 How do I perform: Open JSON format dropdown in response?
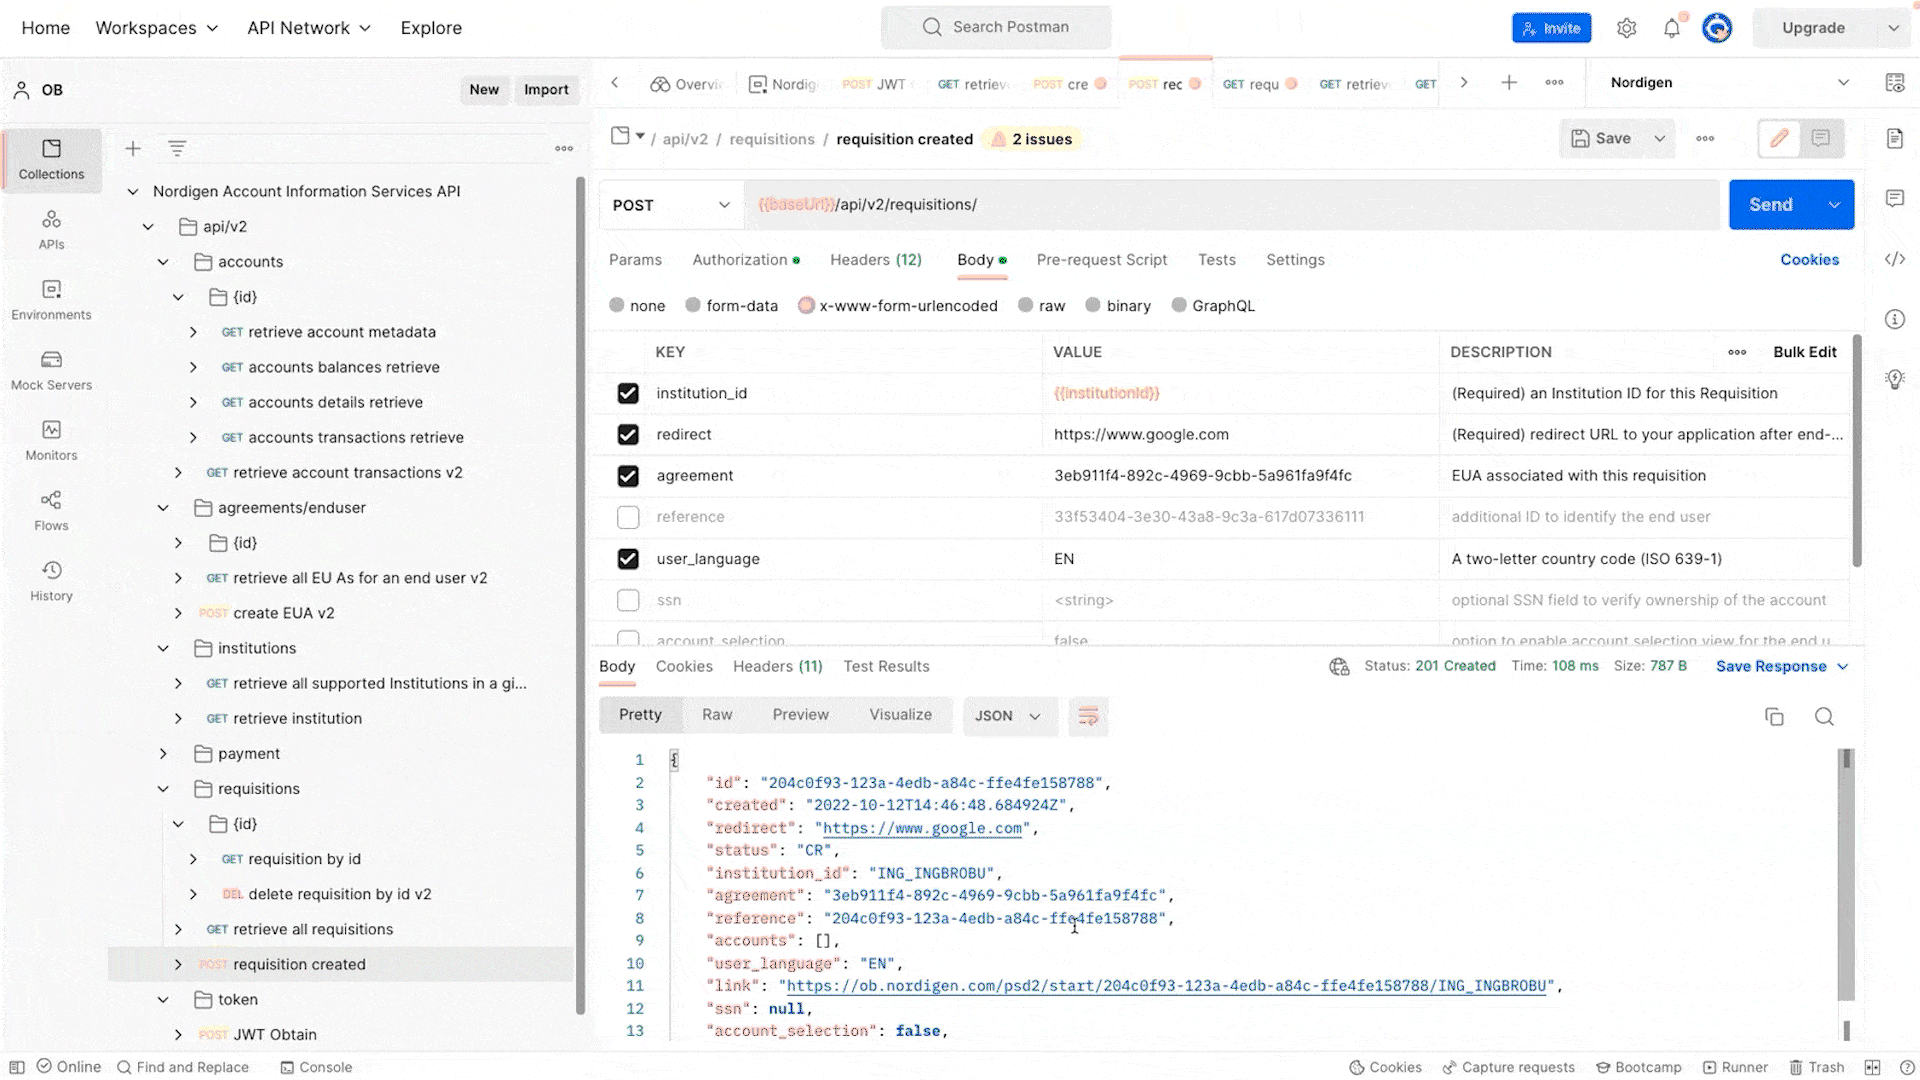click(x=1008, y=716)
